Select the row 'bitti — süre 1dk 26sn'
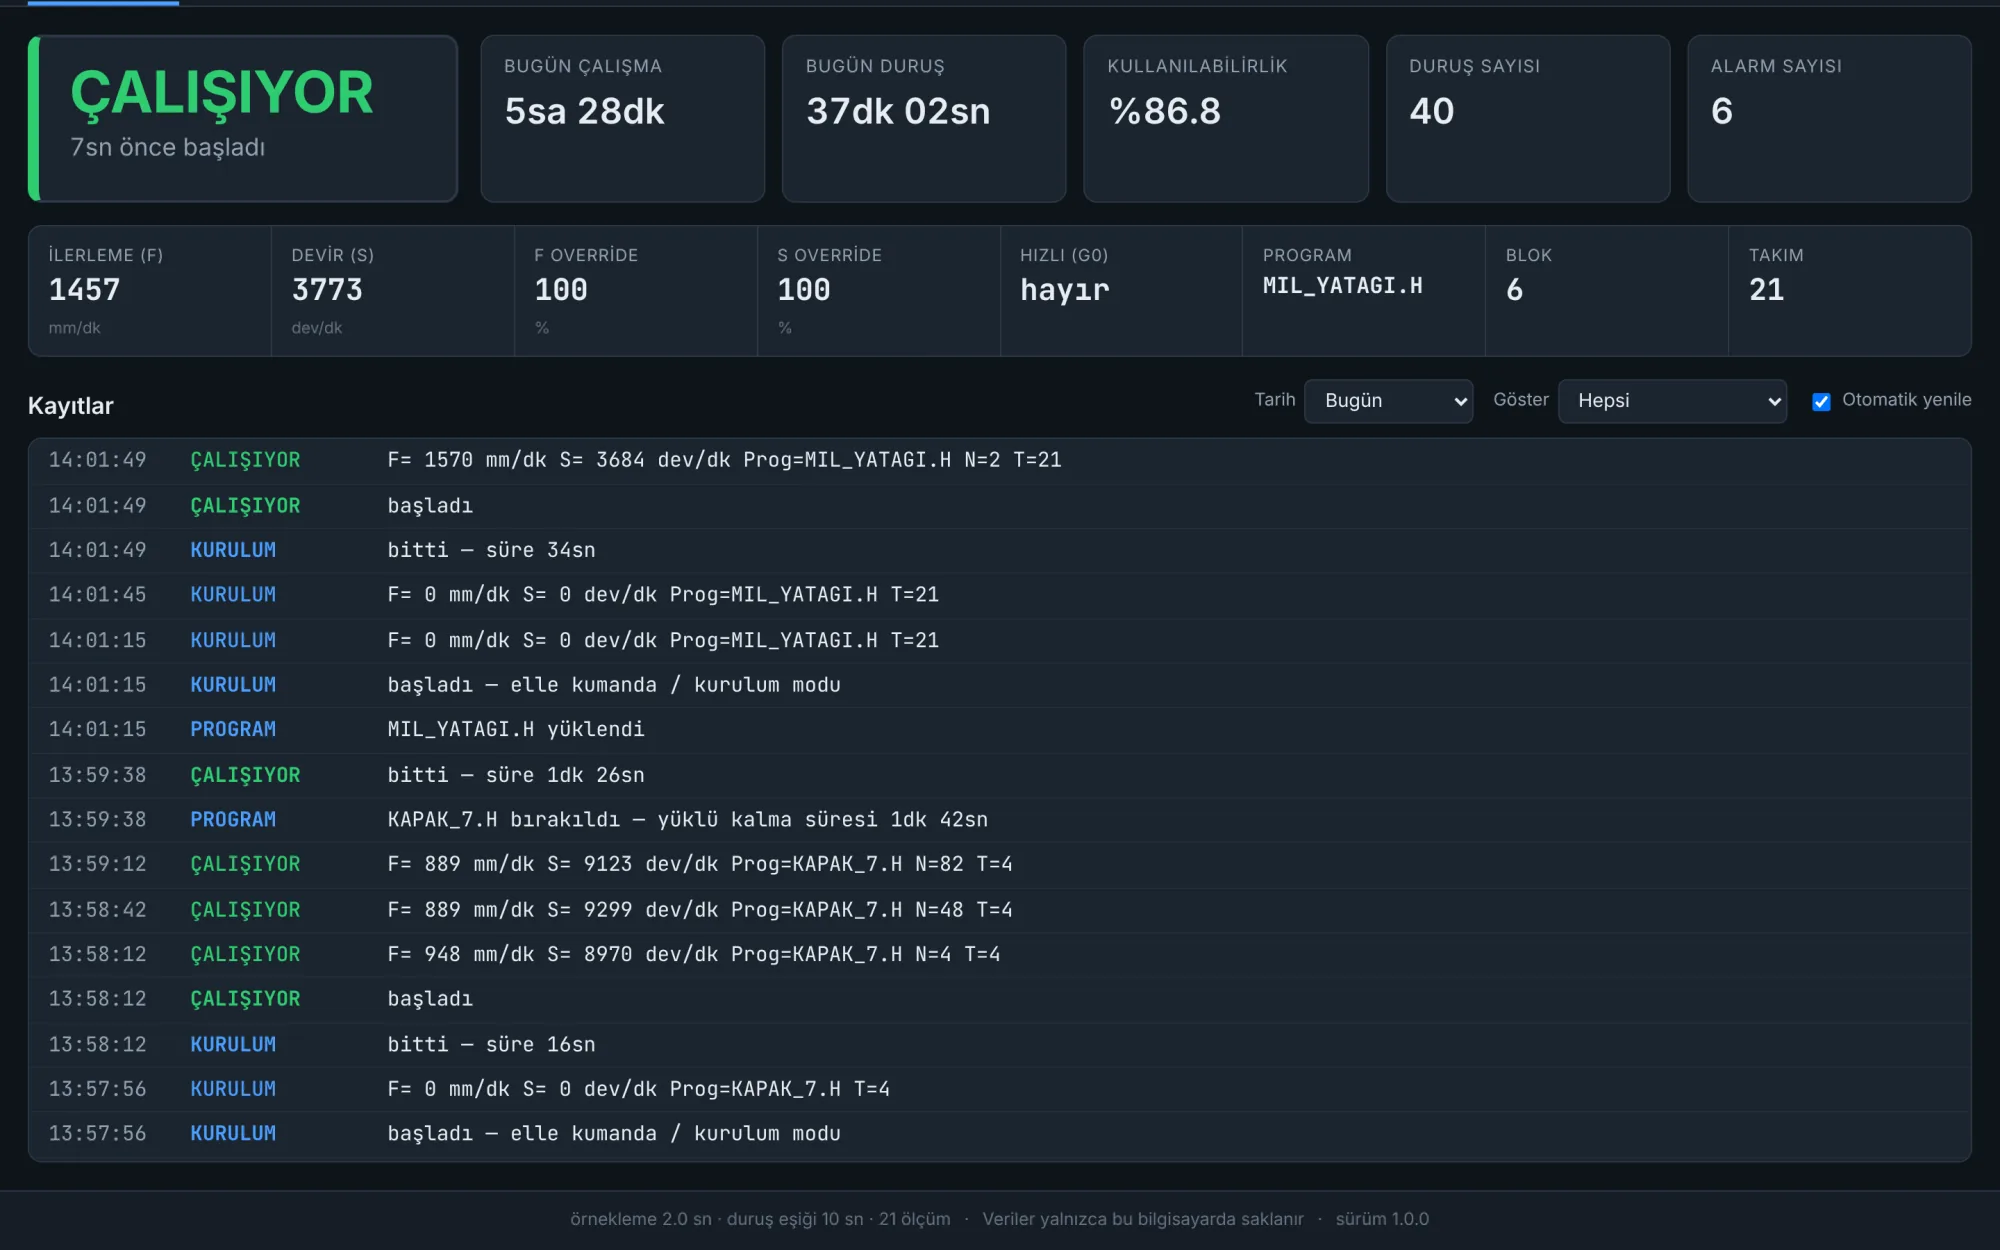 click(1000, 775)
